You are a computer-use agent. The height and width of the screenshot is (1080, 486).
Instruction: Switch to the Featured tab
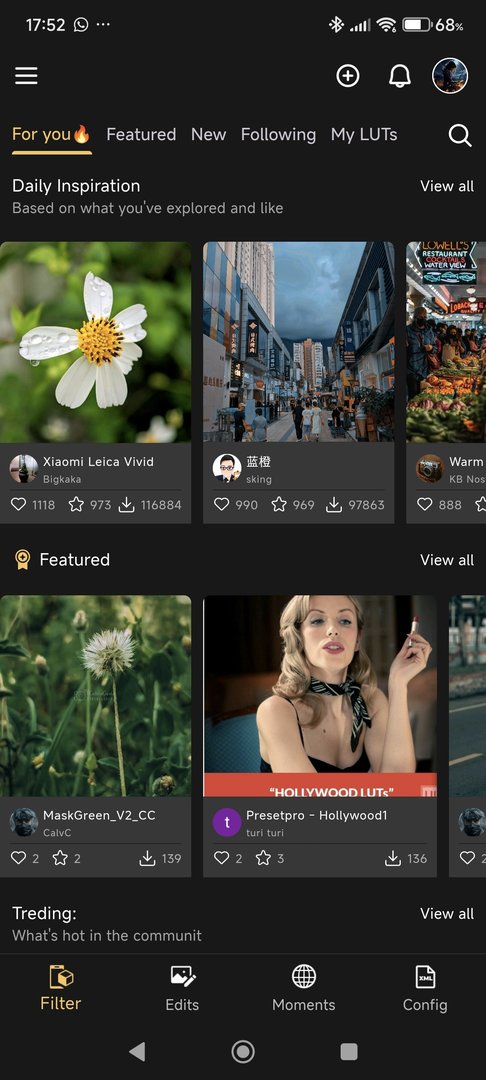click(141, 134)
